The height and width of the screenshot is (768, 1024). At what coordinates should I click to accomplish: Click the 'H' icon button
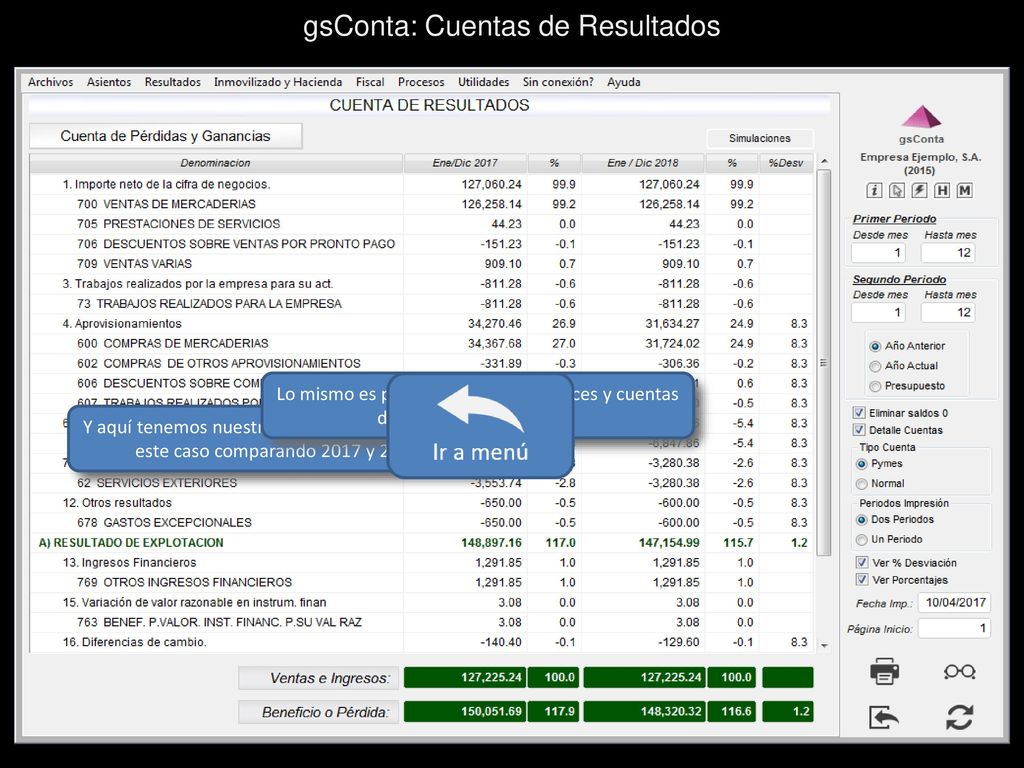pyautogui.click(x=942, y=190)
